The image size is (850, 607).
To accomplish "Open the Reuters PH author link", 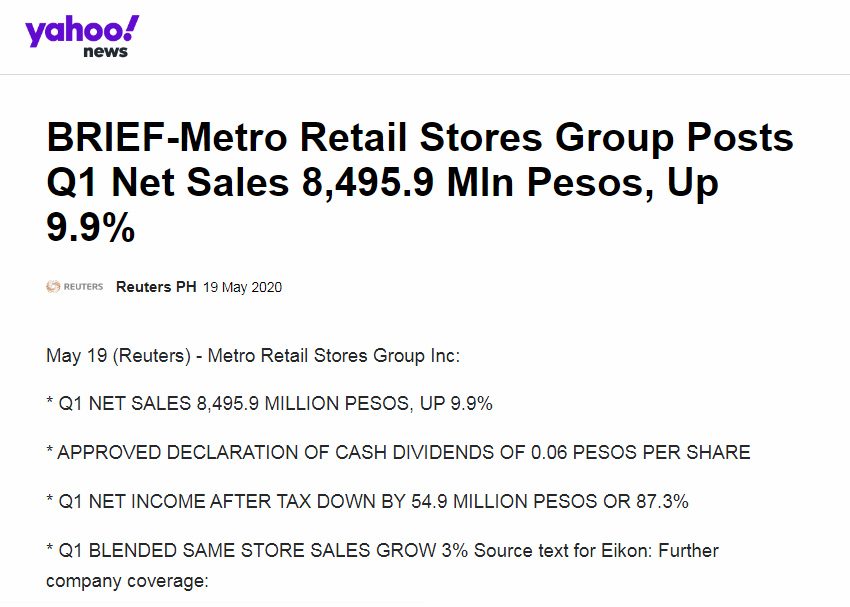I will 156,287.
